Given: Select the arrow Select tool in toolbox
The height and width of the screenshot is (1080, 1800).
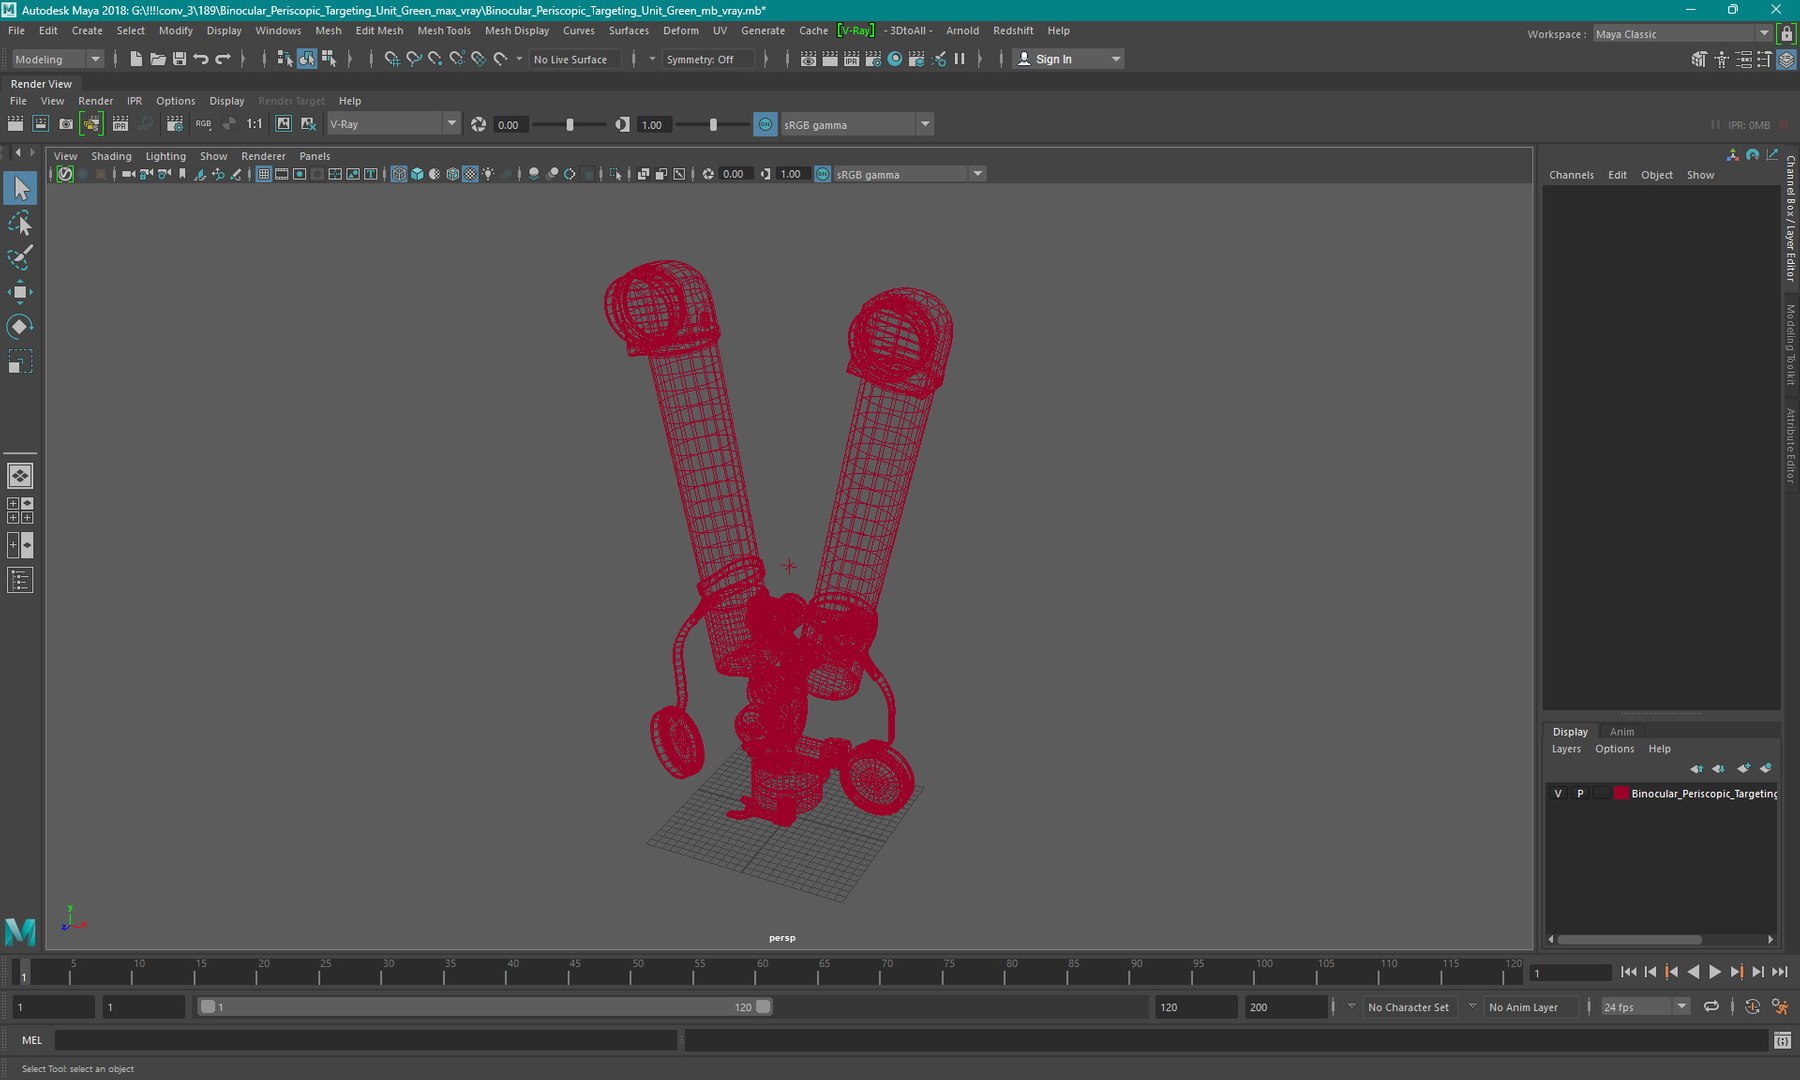Looking at the screenshot, I should (20, 188).
